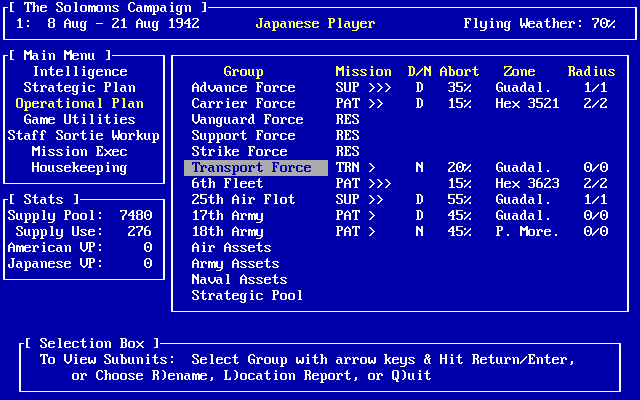Click Flying Weather: 70% indicator
The height and width of the screenshot is (400, 640).
coord(539,24)
